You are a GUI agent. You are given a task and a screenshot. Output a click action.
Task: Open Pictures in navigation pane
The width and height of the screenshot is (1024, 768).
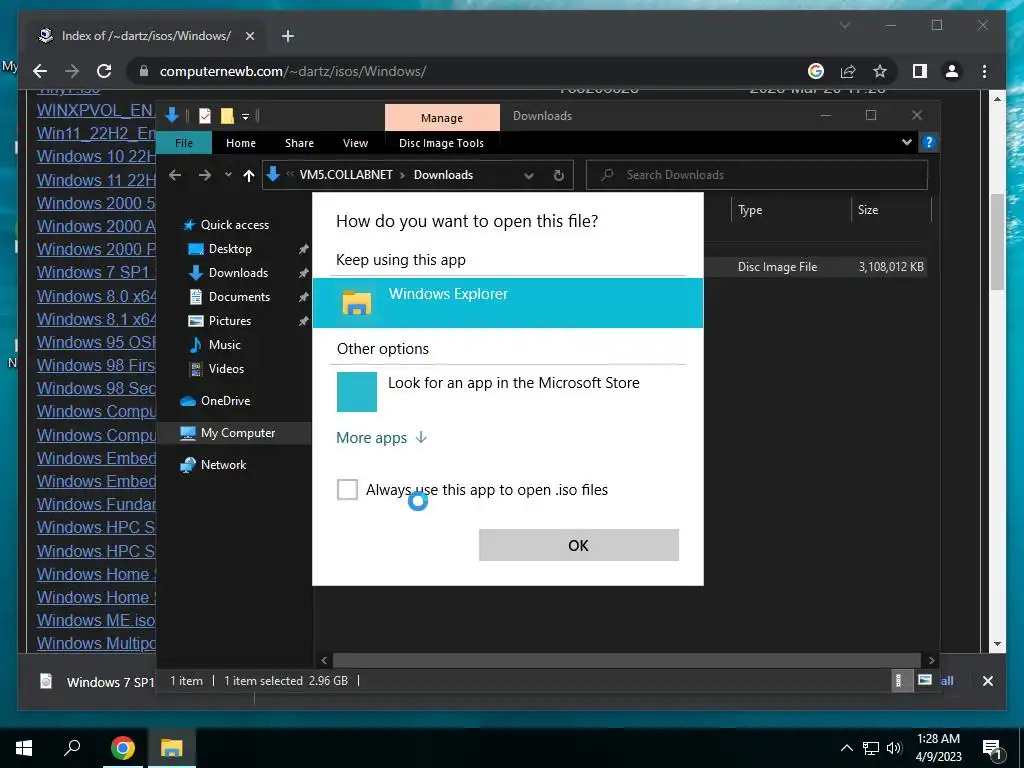[229, 321]
